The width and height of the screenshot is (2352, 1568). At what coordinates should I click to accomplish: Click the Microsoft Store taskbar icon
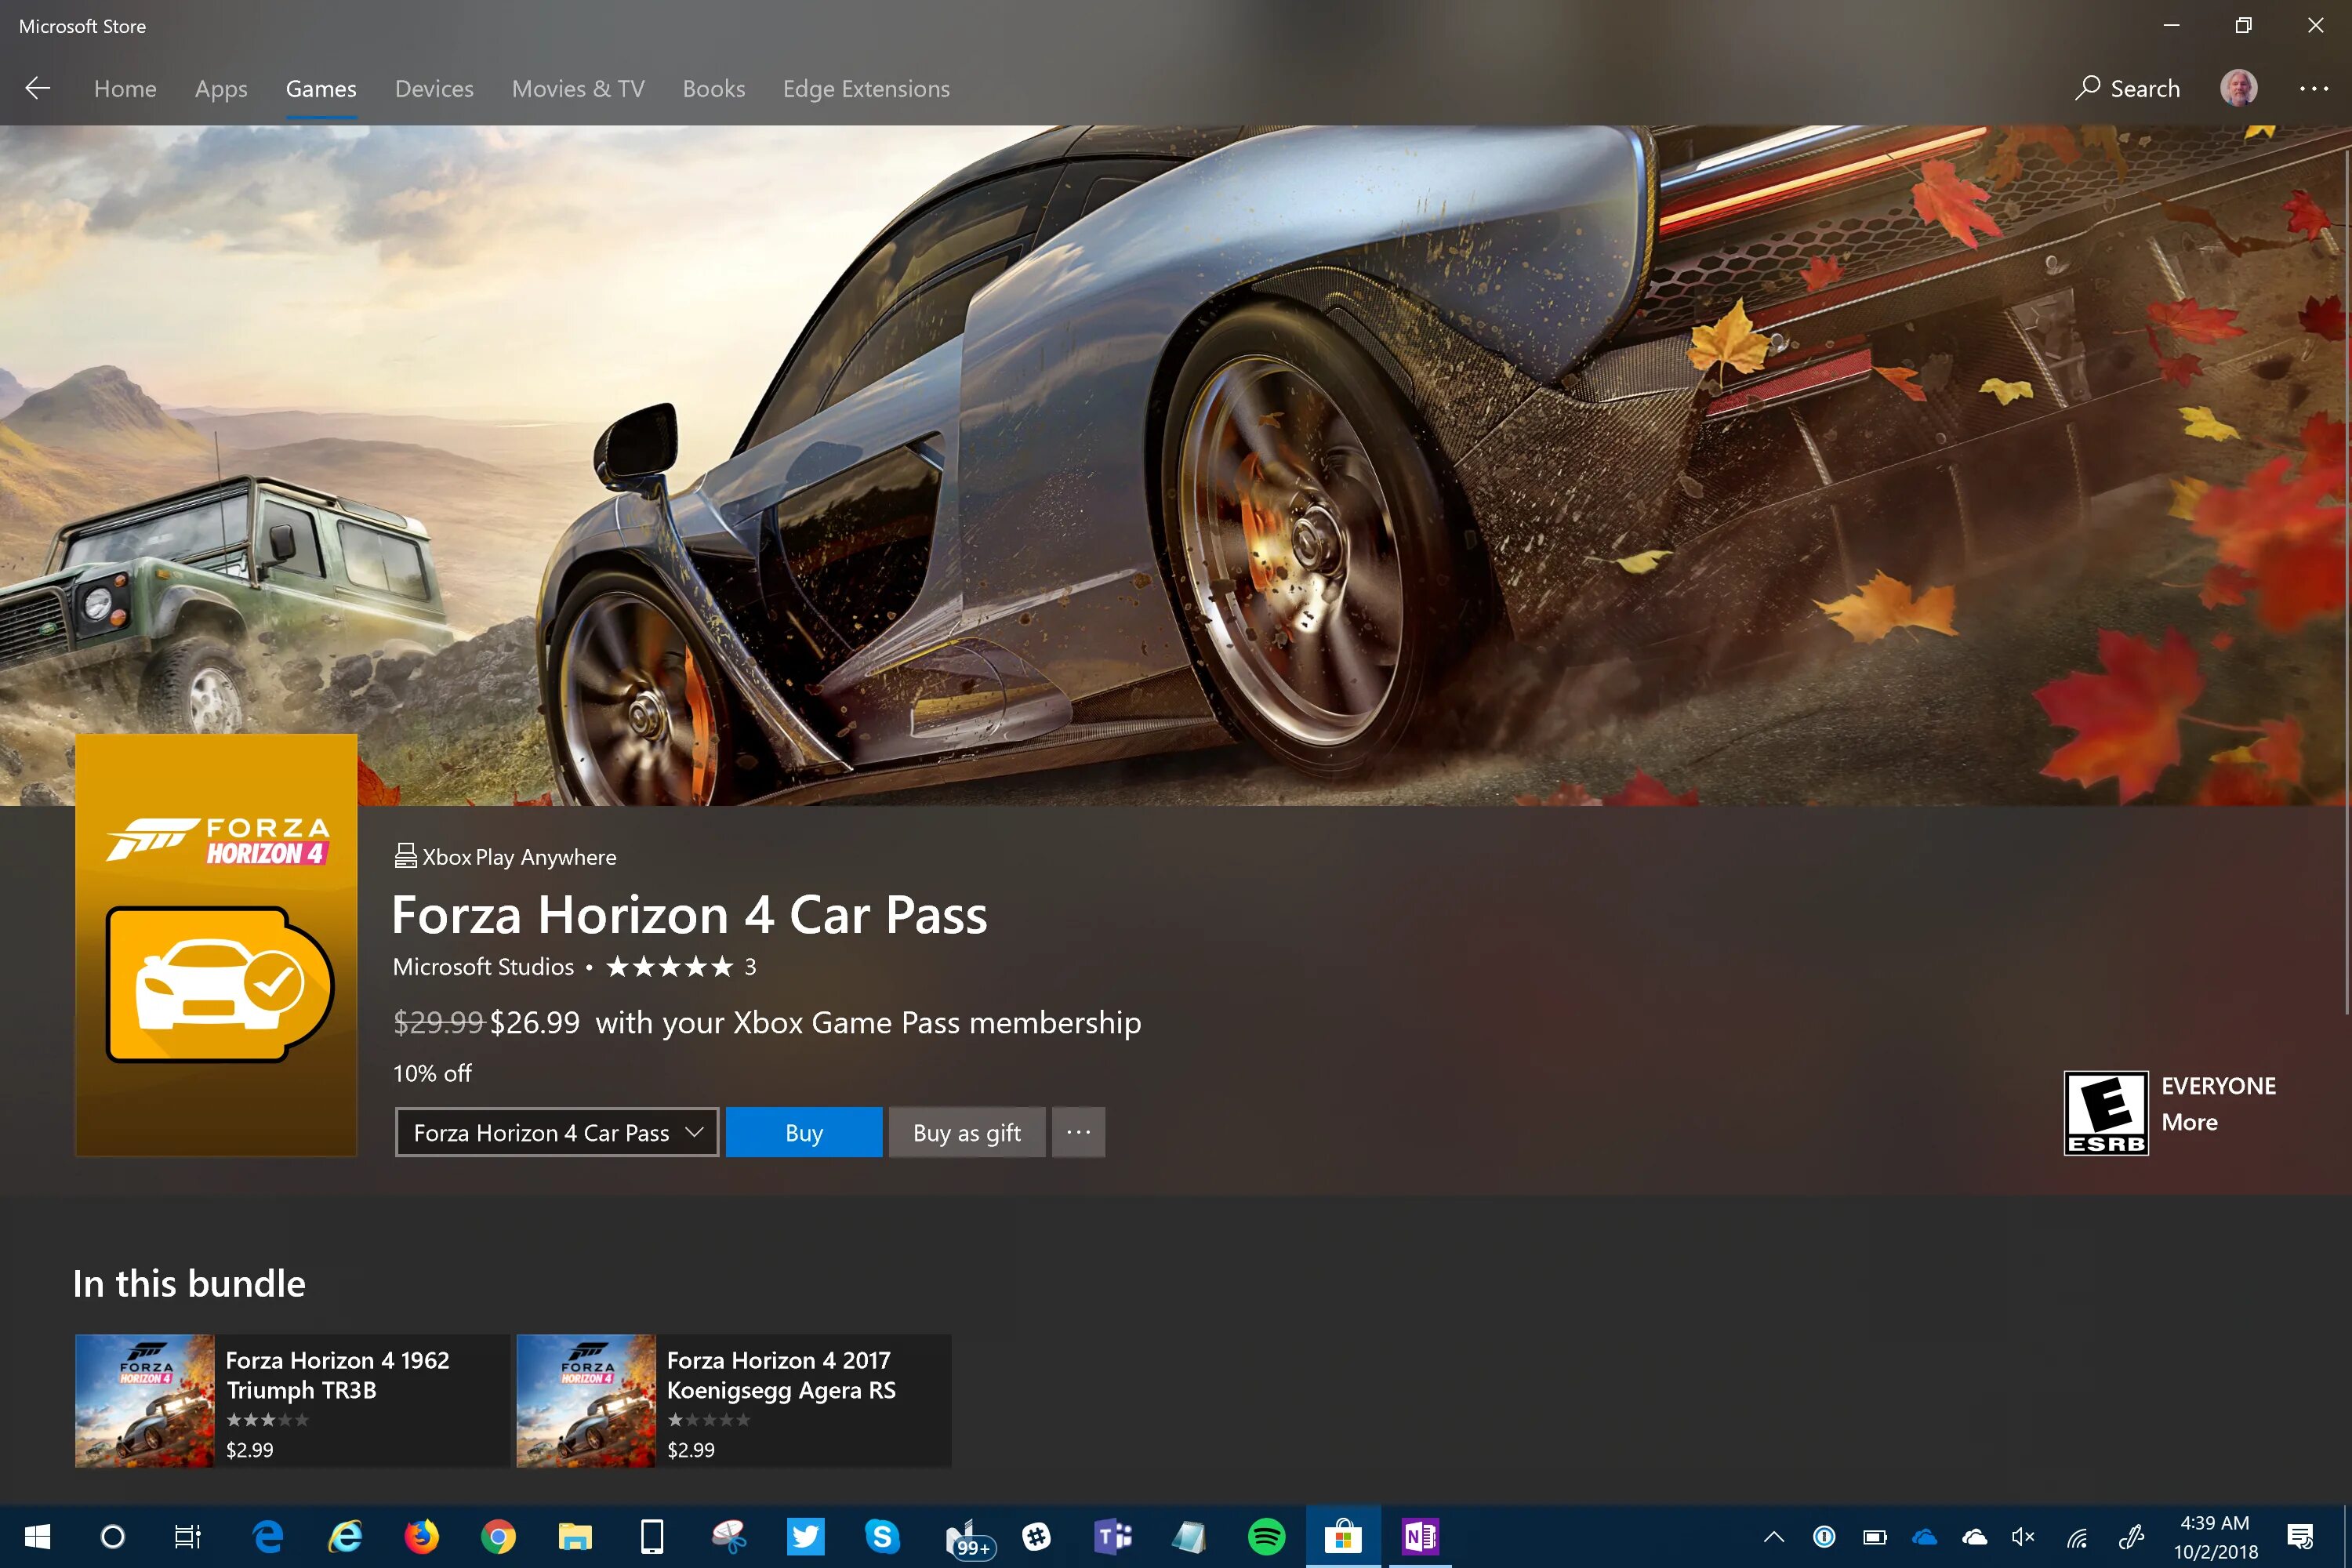(x=1343, y=1536)
